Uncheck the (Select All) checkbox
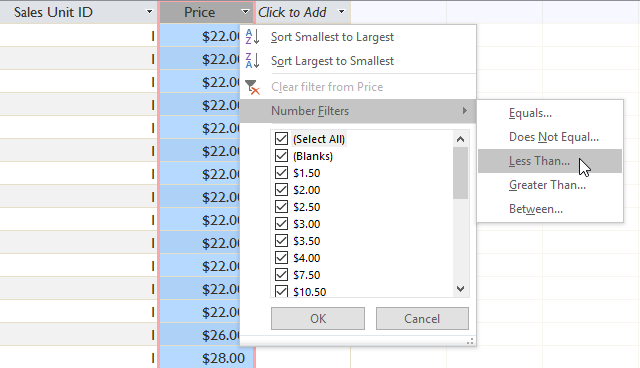 [281, 139]
